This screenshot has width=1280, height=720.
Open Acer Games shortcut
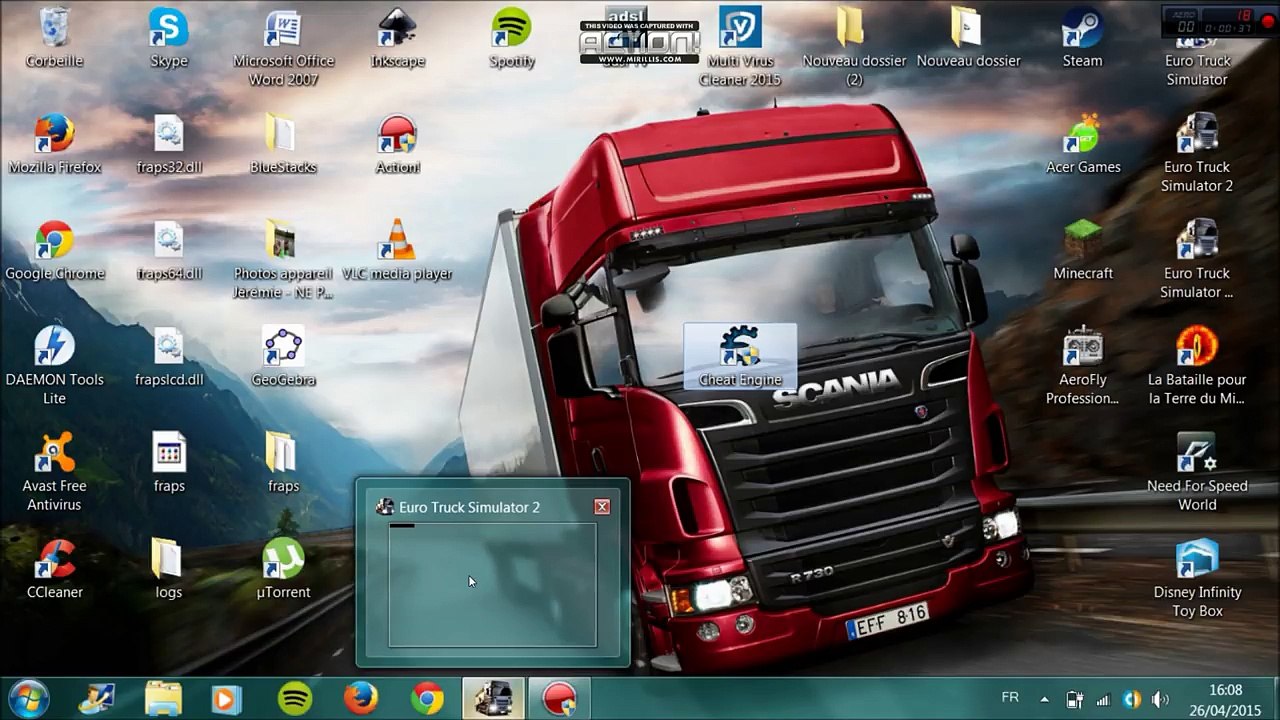[1082, 144]
